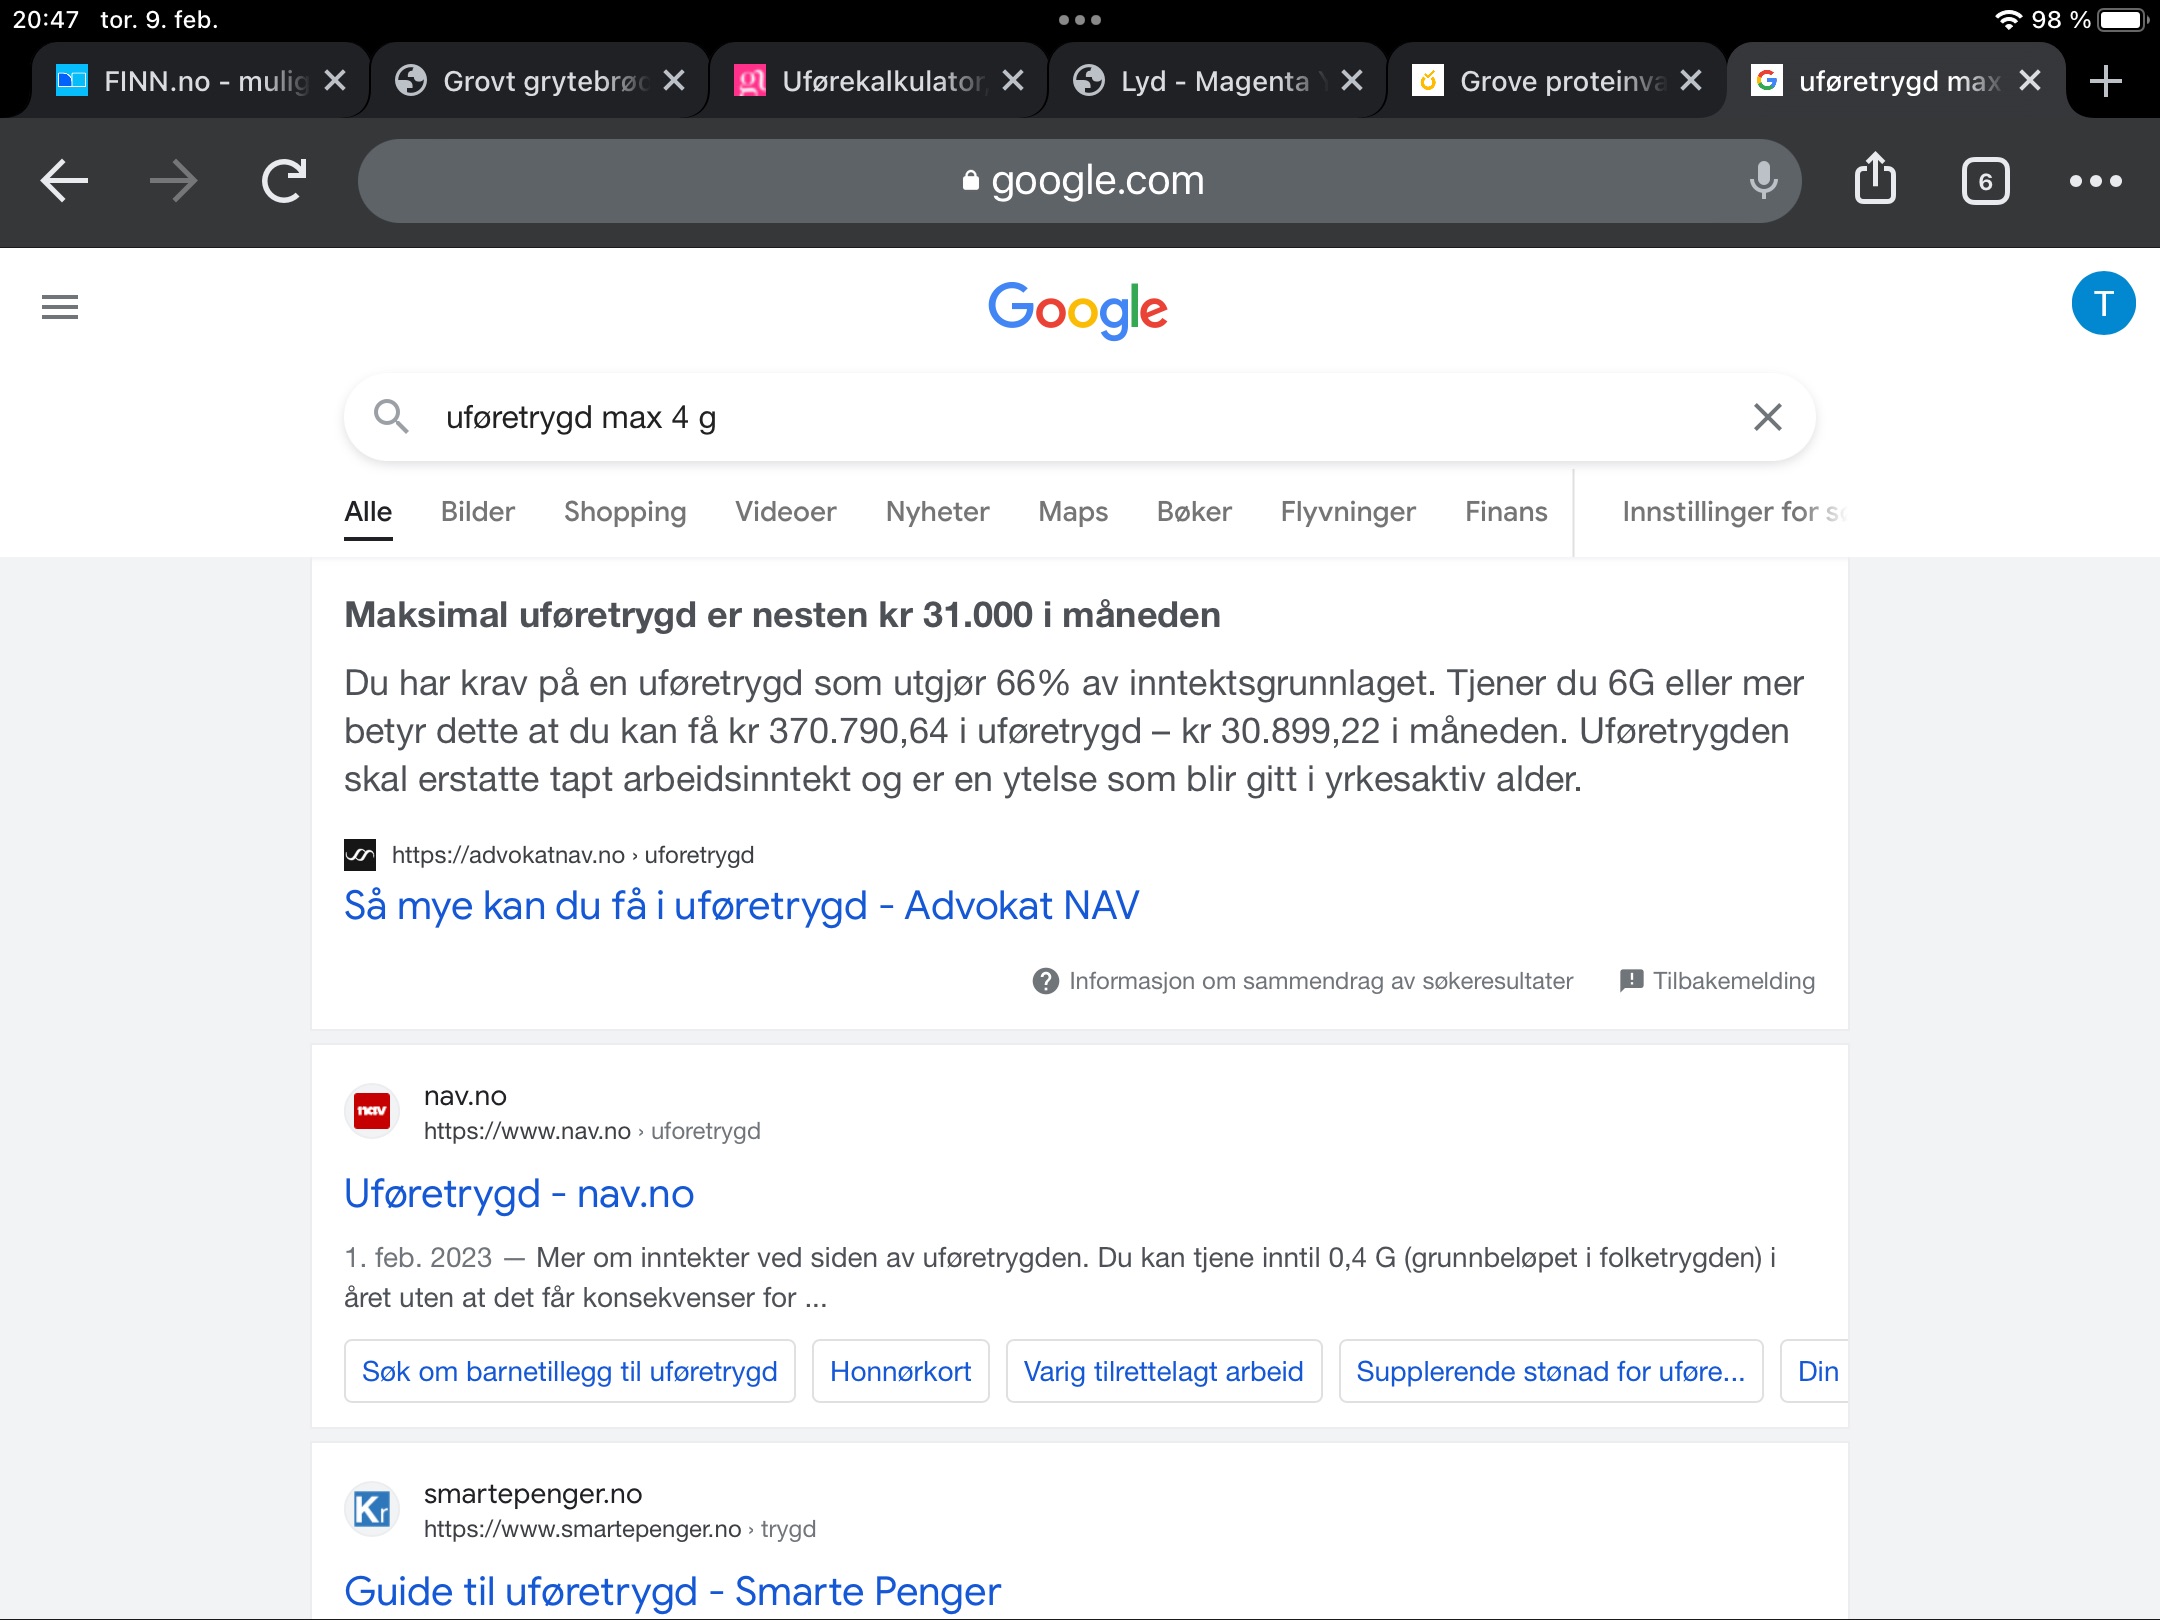Image resolution: width=2160 pixels, height=1620 pixels.
Task: Select the Maps search filter
Action: click(x=1073, y=512)
